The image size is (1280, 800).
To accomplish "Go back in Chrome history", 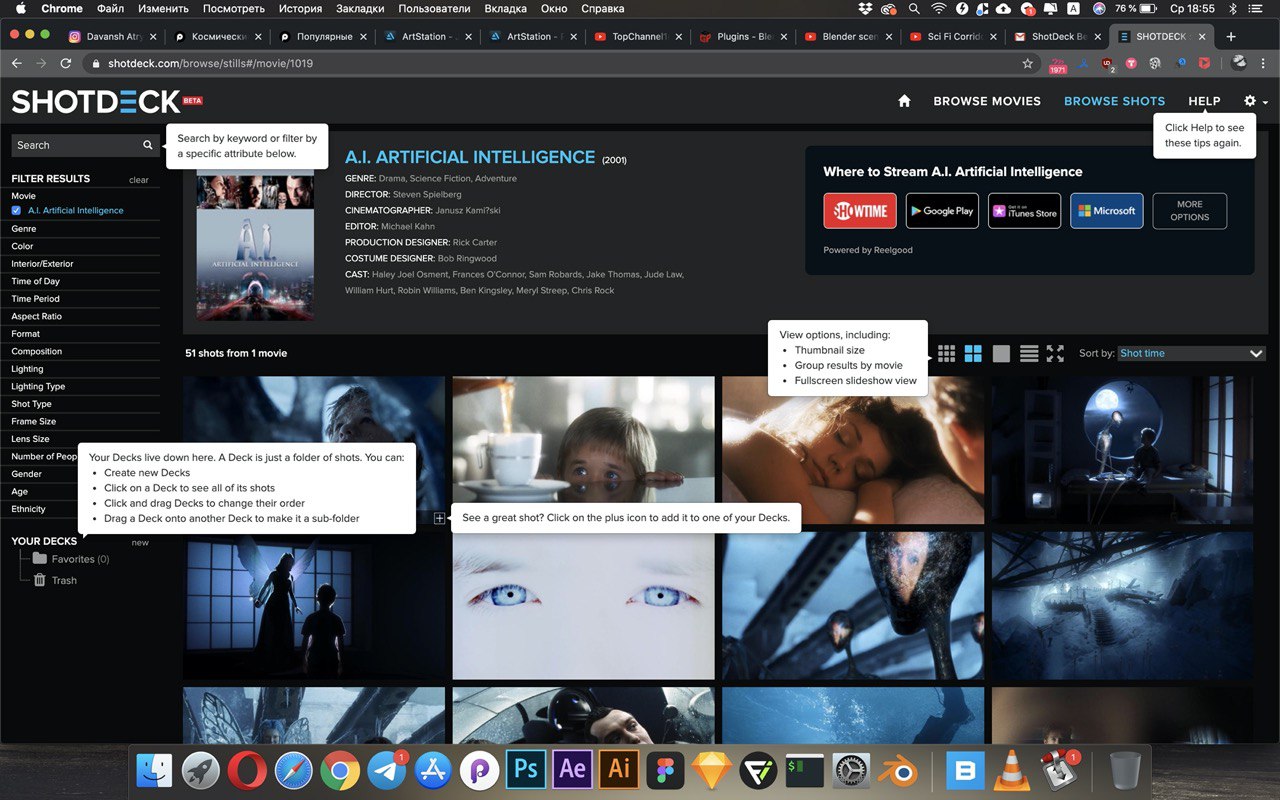I will pos(17,63).
